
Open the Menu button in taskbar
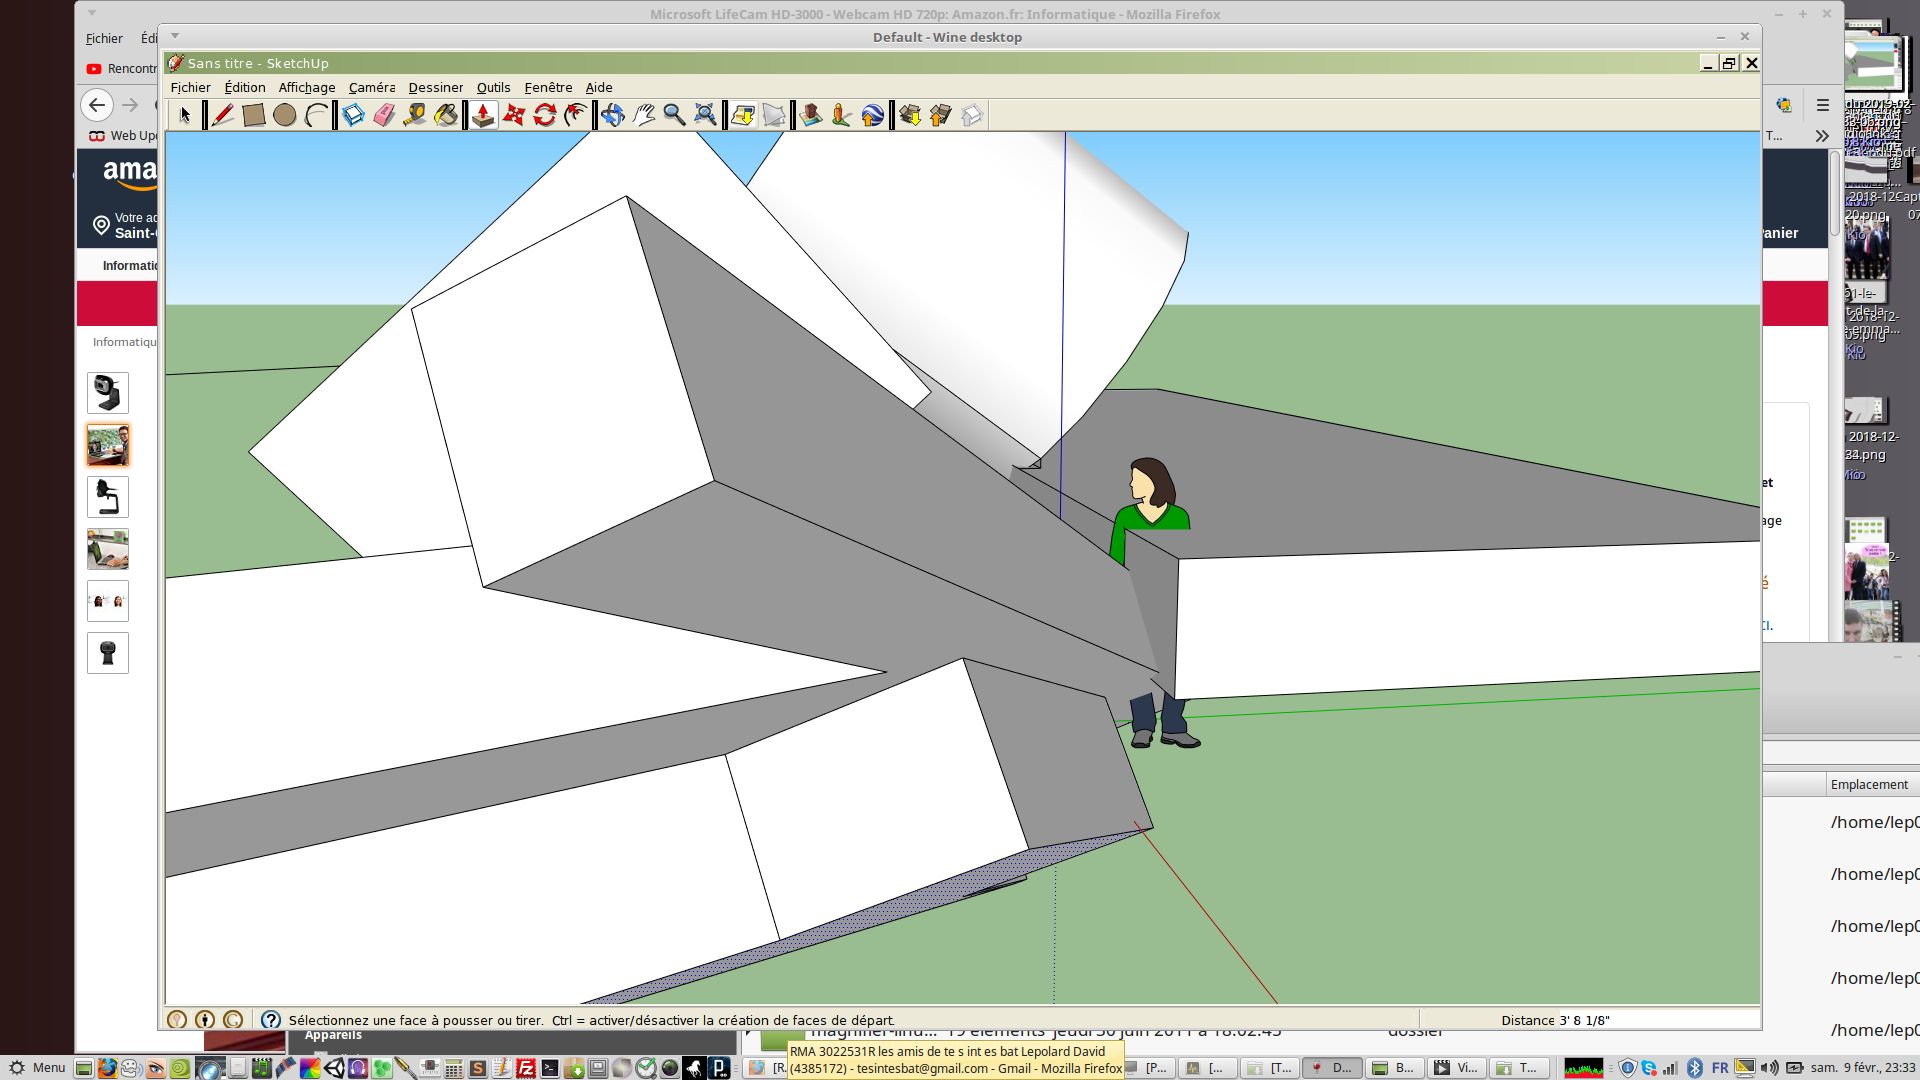pos(38,1067)
